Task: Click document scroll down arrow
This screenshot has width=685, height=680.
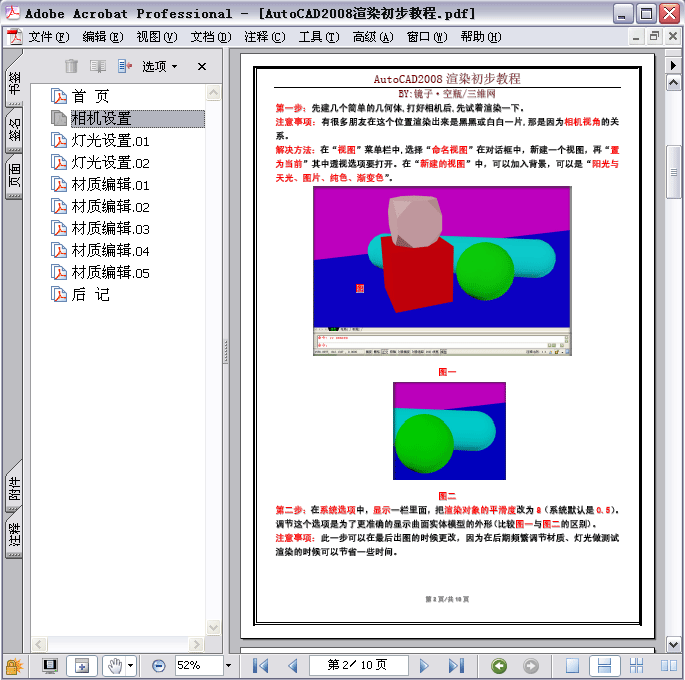Action: [674, 644]
